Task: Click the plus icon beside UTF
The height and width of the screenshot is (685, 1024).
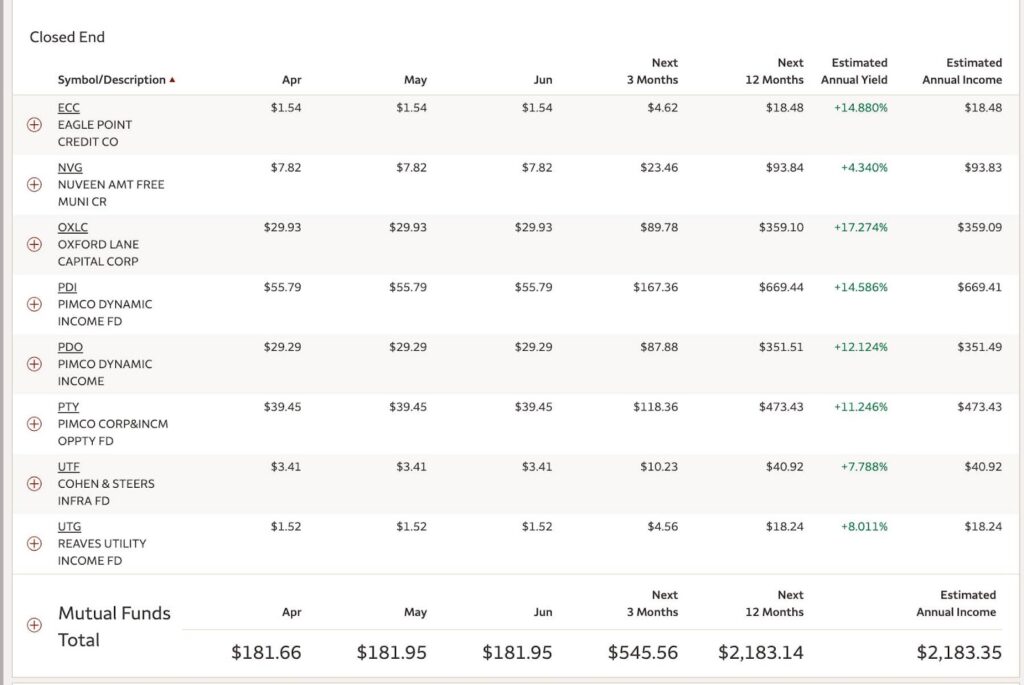Action: point(34,484)
